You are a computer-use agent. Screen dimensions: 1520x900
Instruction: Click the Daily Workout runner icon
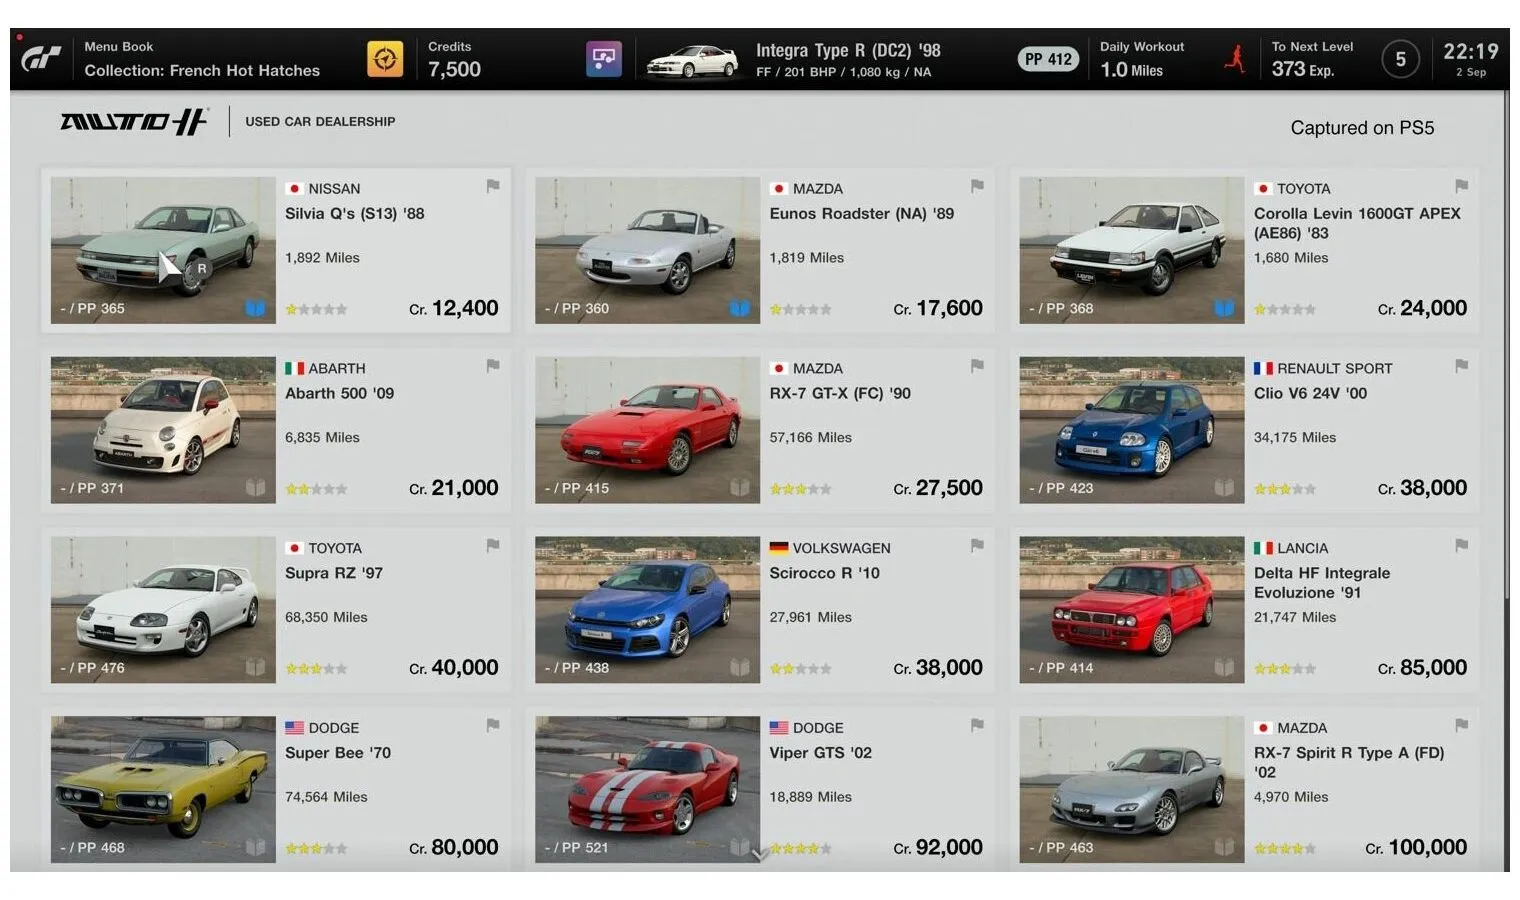(x=1235, y=59)
